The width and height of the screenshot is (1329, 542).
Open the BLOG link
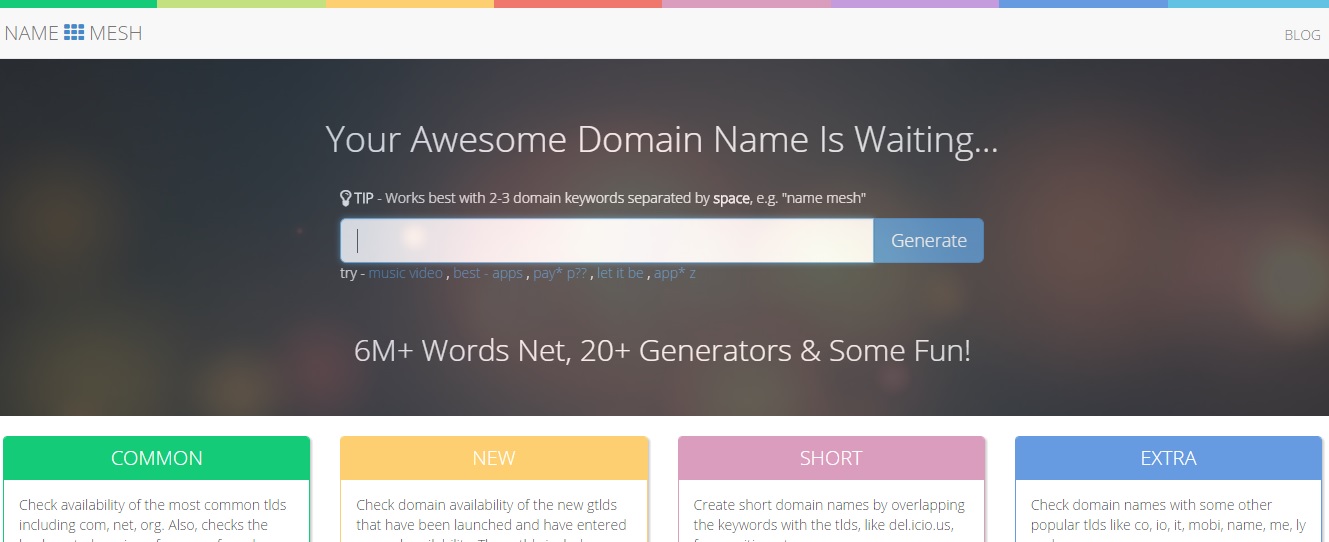coord(1302,35)
